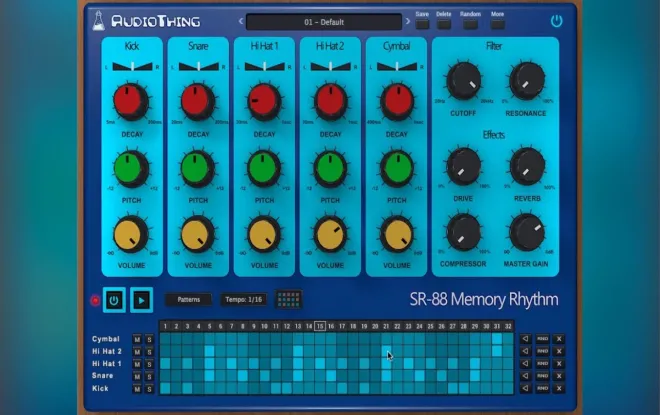Click the Snare row shift-left arrow
This screenshot has height=415, width=660.
pyautogui.click(x=525, y=376)
